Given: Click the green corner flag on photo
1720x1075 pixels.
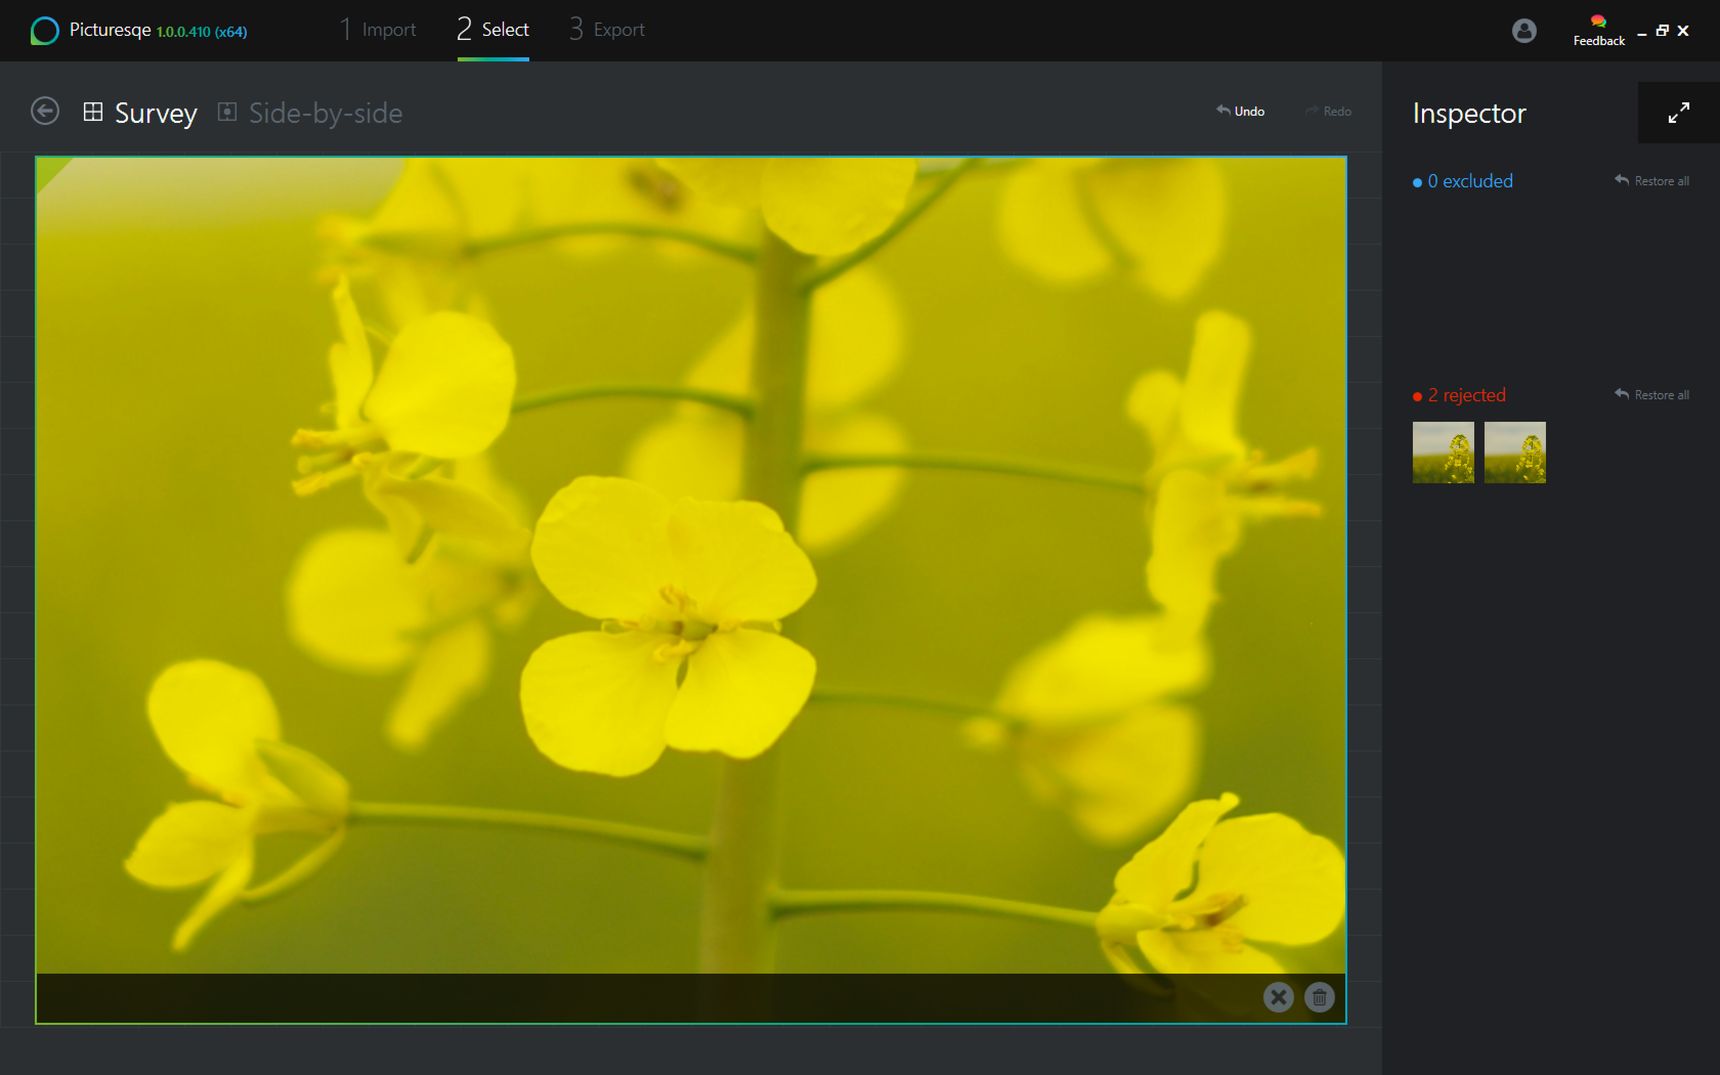Looking at the screenshot, I should [x=50, y=171].
